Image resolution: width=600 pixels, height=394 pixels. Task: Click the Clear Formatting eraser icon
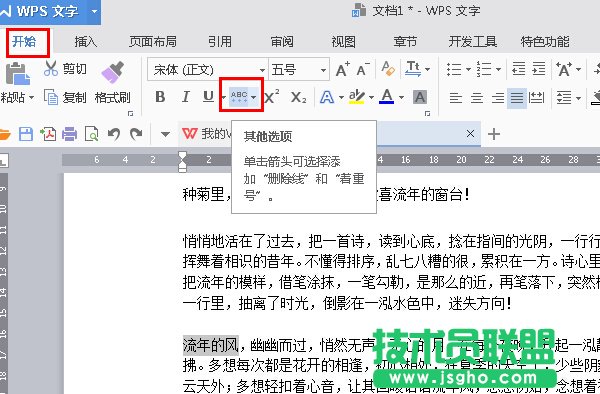388,69
